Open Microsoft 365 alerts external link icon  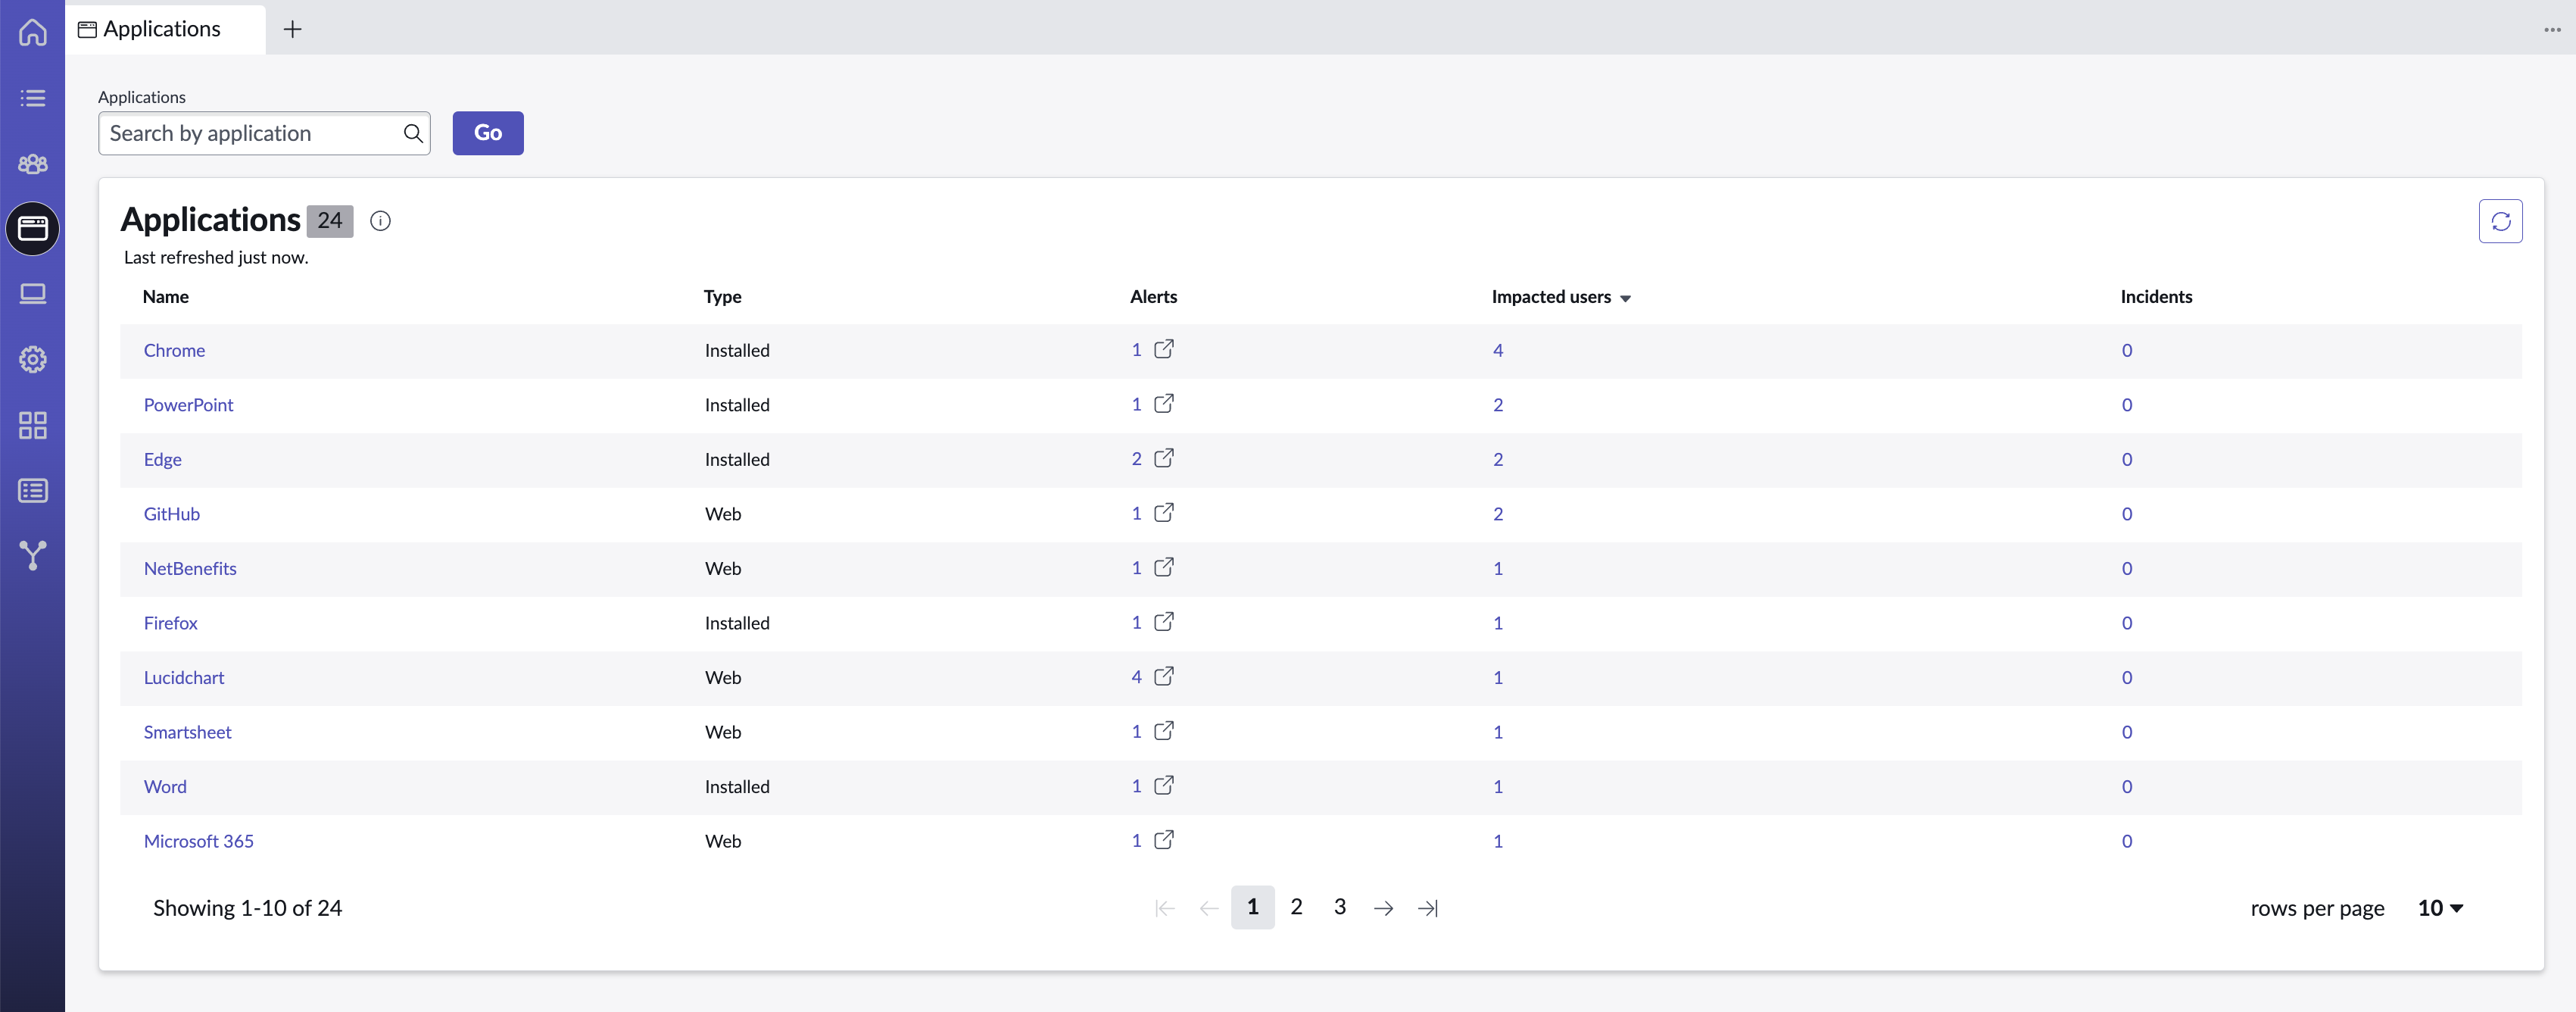point(1164,840)
